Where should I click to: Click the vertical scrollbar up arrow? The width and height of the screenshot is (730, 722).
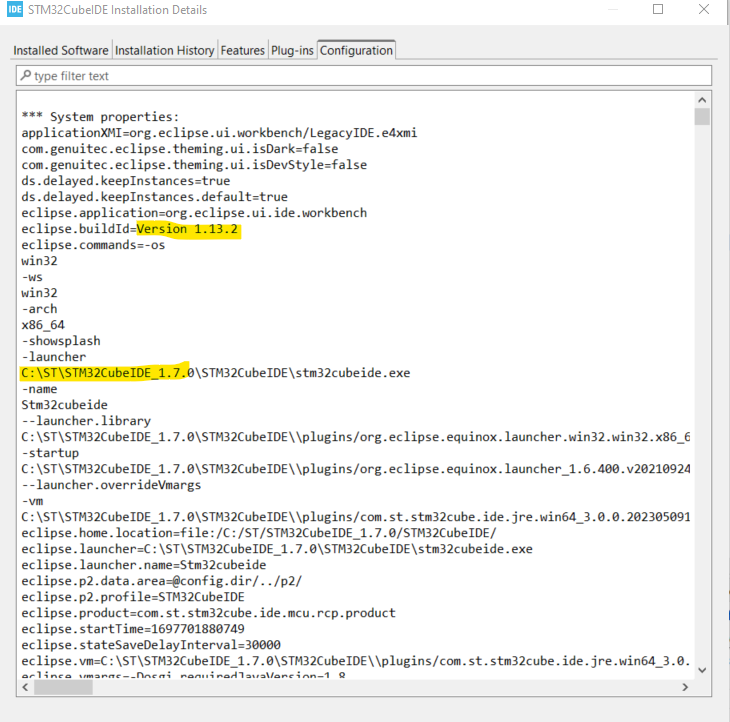click(702, 100)
